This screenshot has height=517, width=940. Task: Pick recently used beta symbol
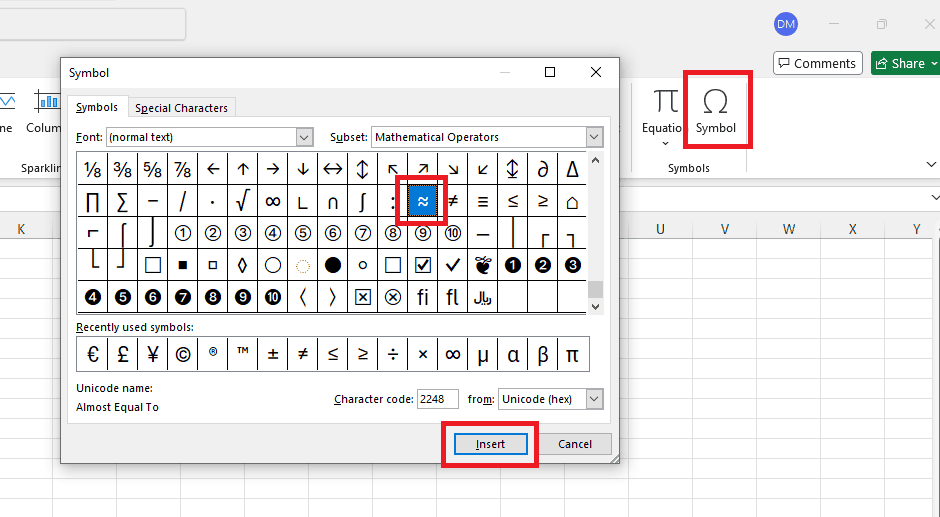543,354
